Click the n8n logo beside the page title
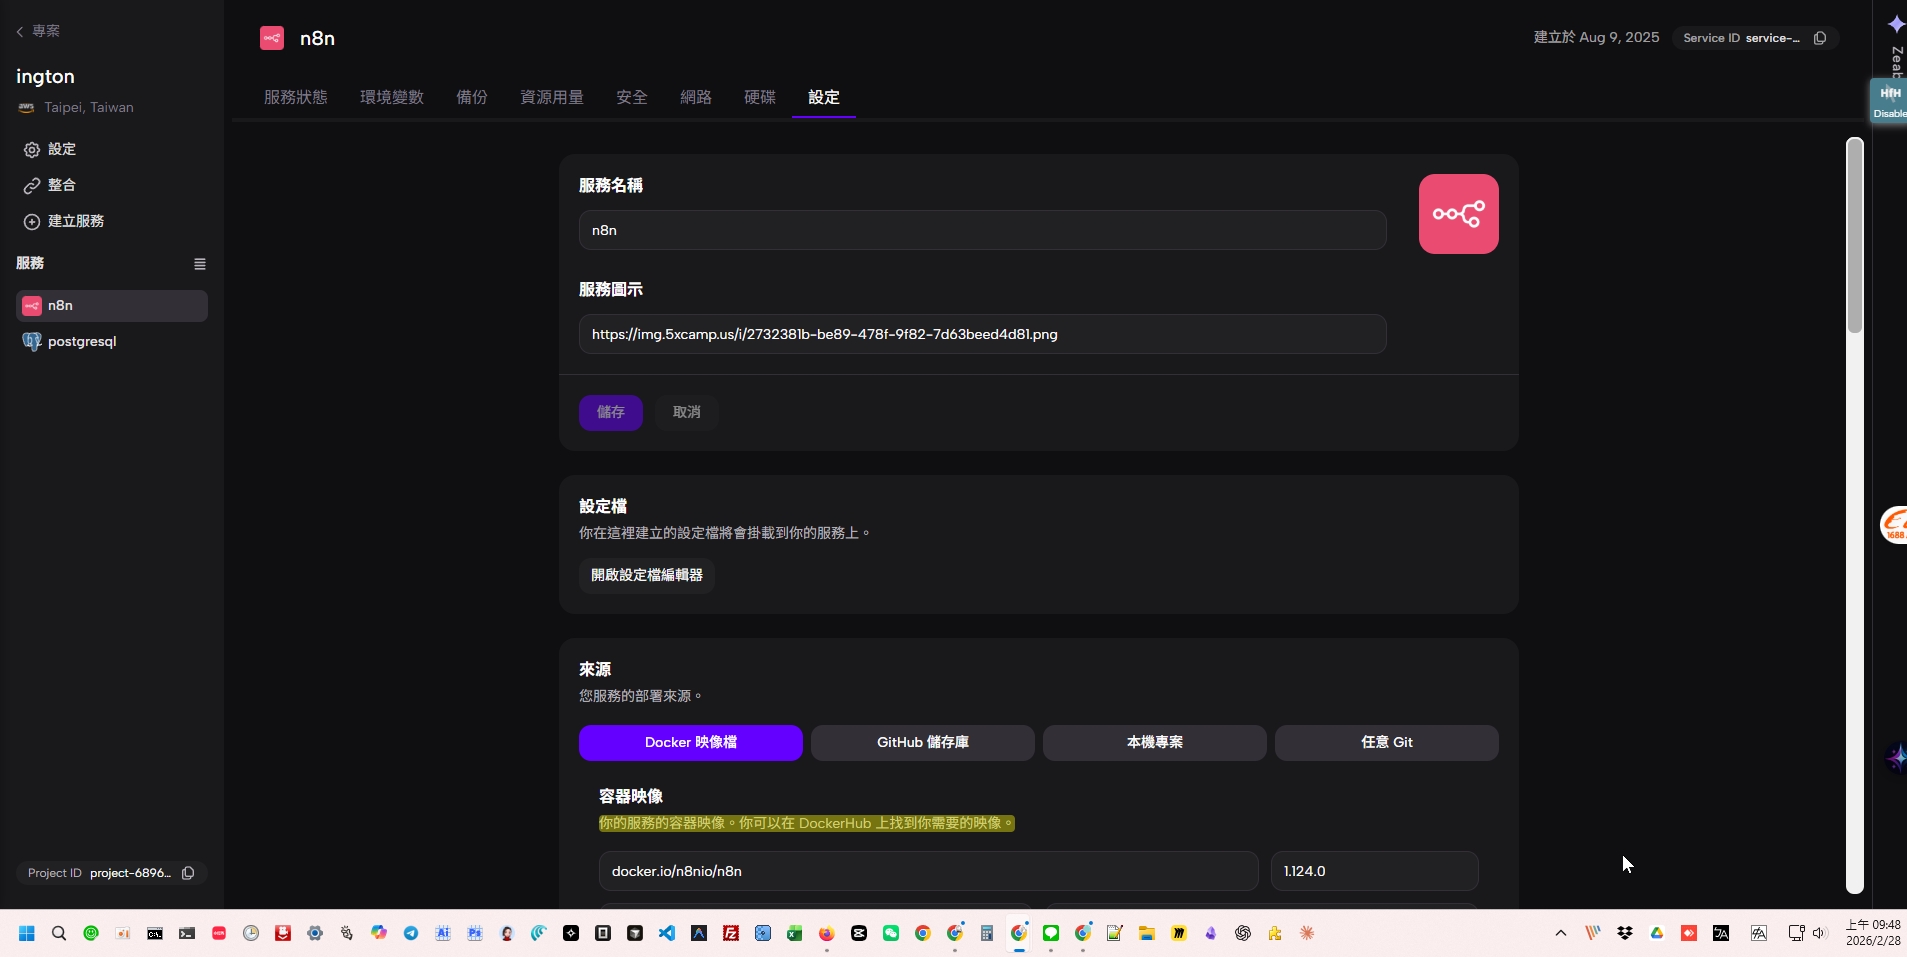The width and height of the screenshot is (1907, 957). tap(272, 38)
